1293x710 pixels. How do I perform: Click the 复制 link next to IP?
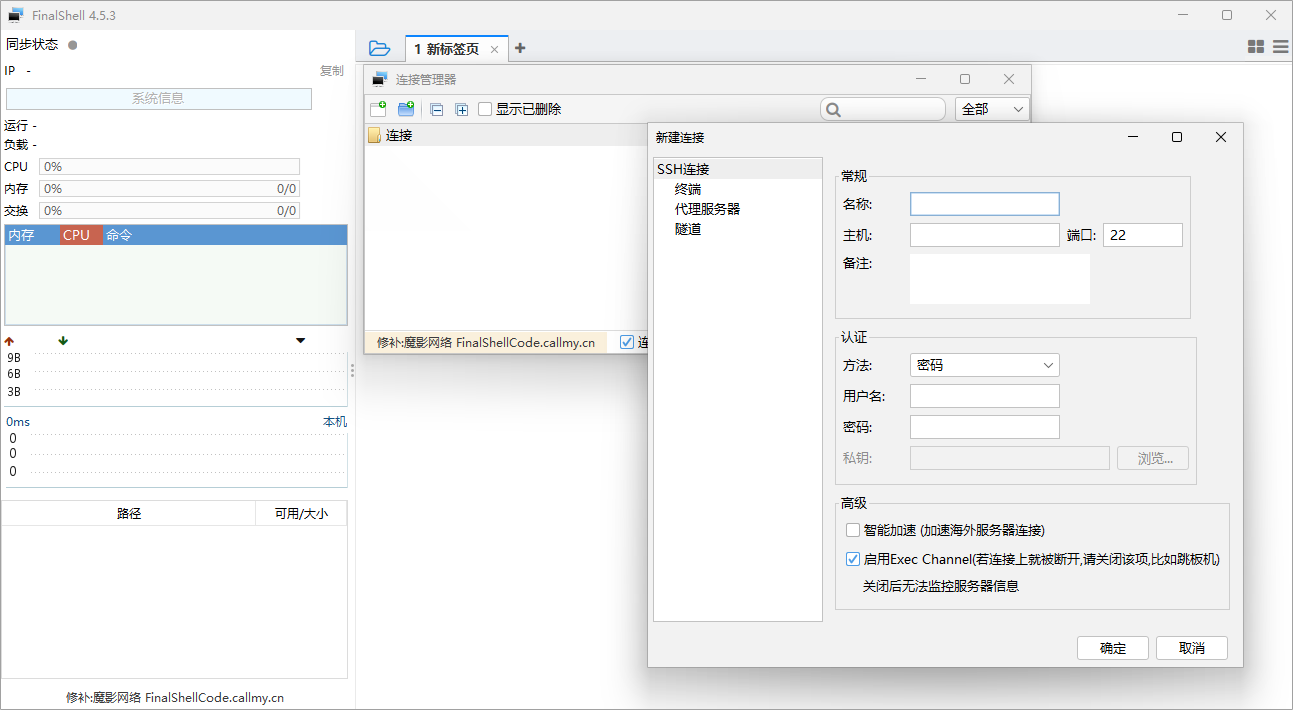click(x=331, y=71)
